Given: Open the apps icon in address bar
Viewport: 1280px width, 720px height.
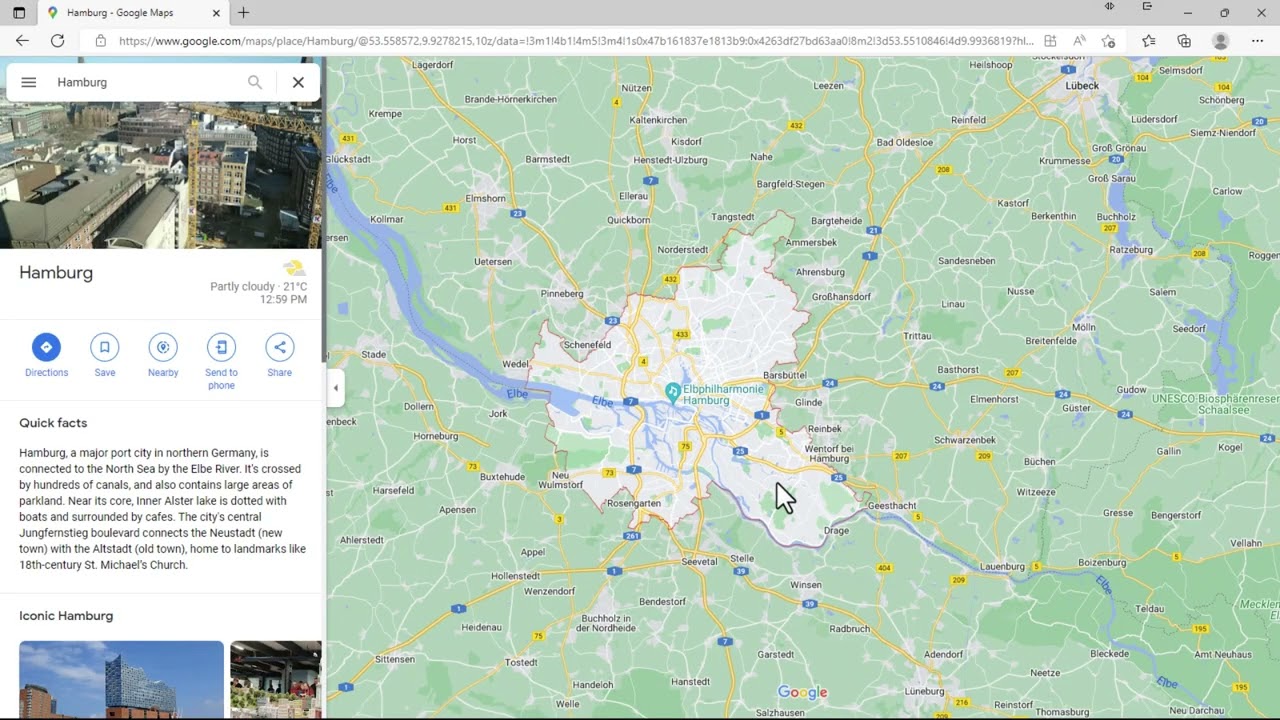Looking at the screenshot, I should [1050, 41].
